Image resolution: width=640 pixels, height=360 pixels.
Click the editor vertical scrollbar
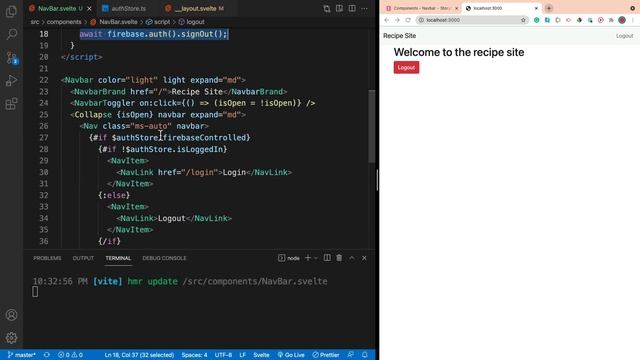[x=371, y=126]
